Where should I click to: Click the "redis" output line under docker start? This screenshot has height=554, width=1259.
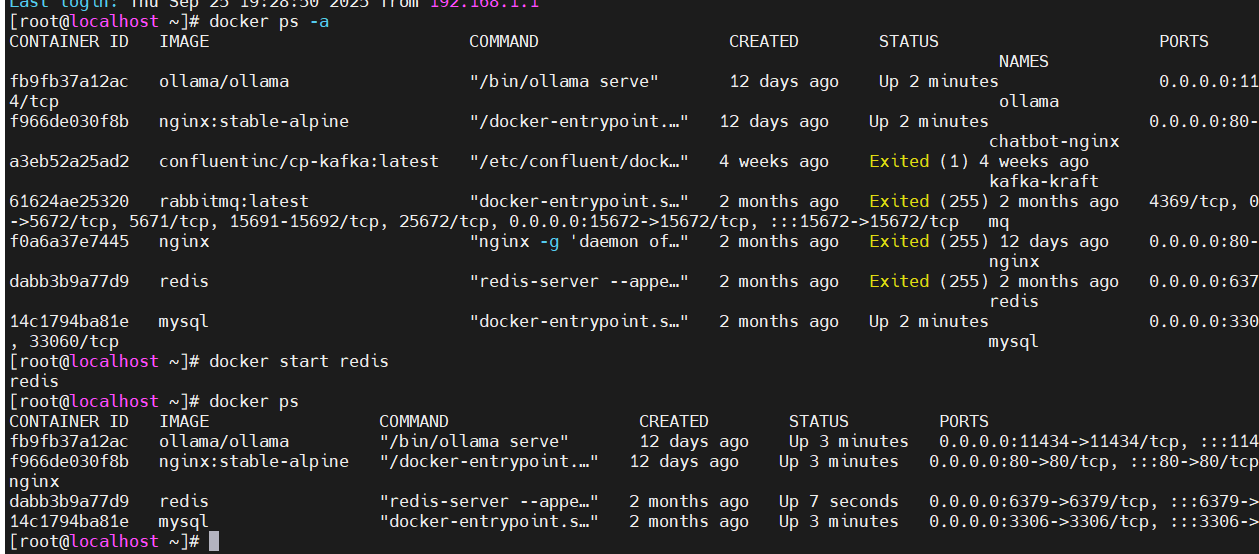[34, 381]
